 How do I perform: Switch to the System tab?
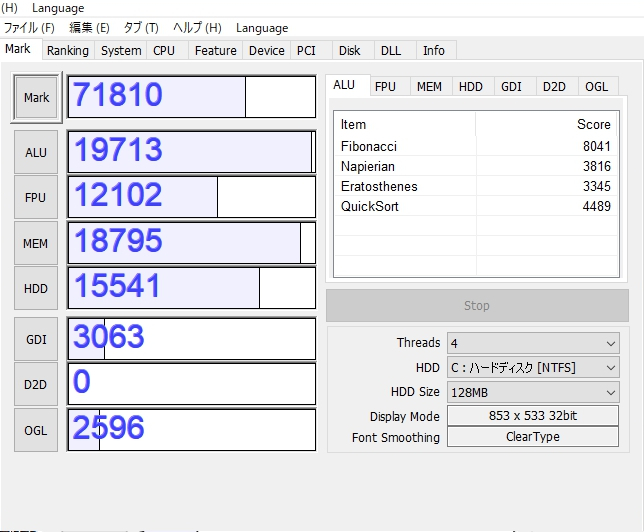click(121, 51)
